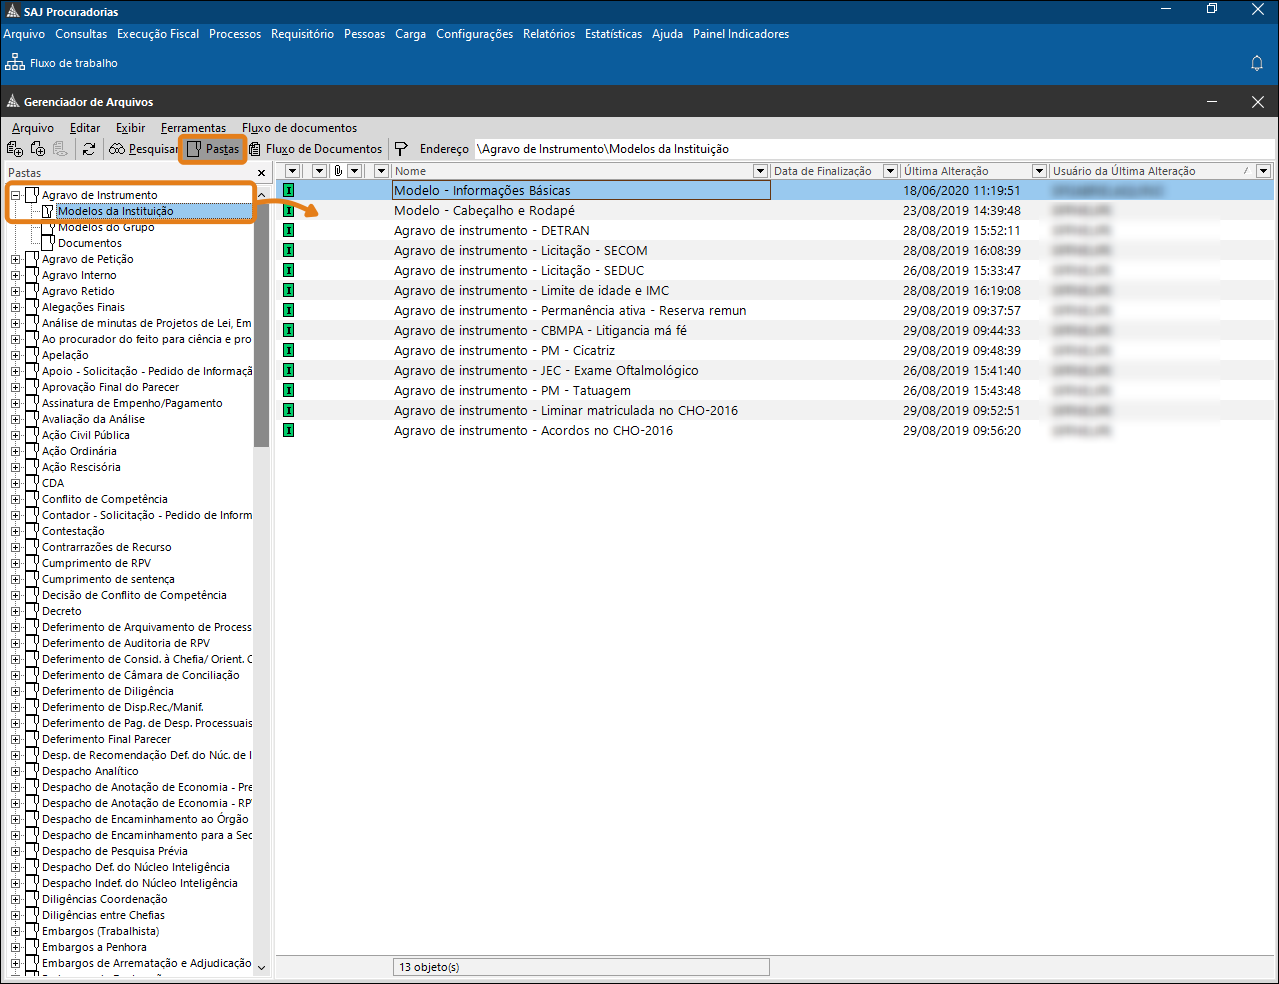1279x984 pixels.
Task: Open the Fluxo de trabalho workflow icon
Action: (x=15, y=63)
